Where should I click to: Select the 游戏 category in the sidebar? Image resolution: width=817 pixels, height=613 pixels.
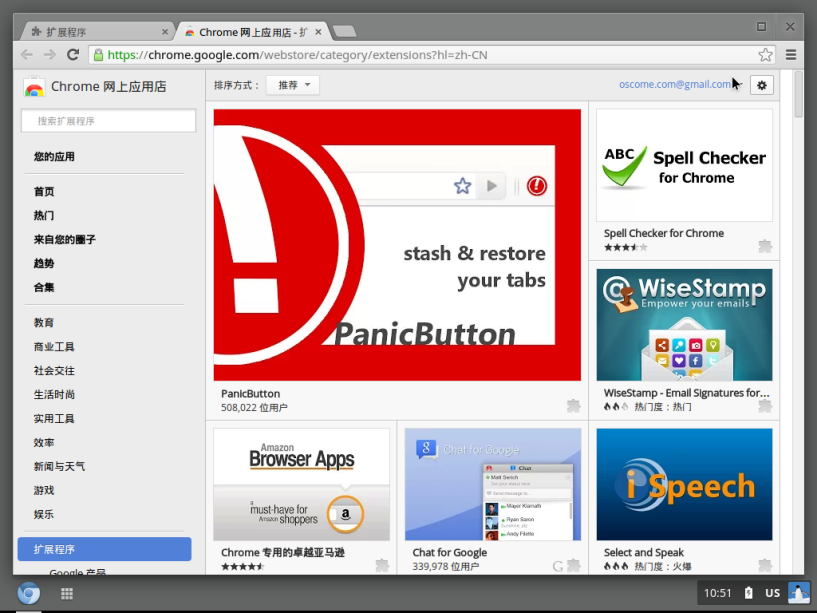coord(44,491)
